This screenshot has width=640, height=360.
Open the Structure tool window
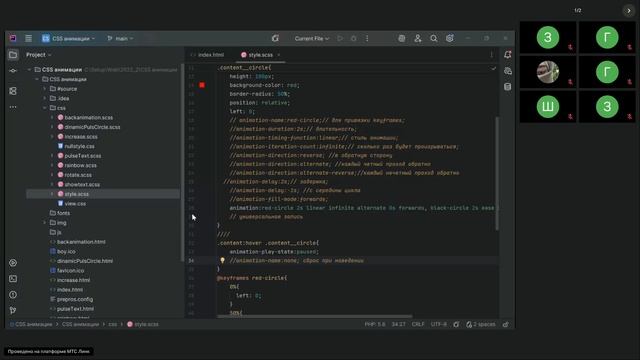[13, 91]
